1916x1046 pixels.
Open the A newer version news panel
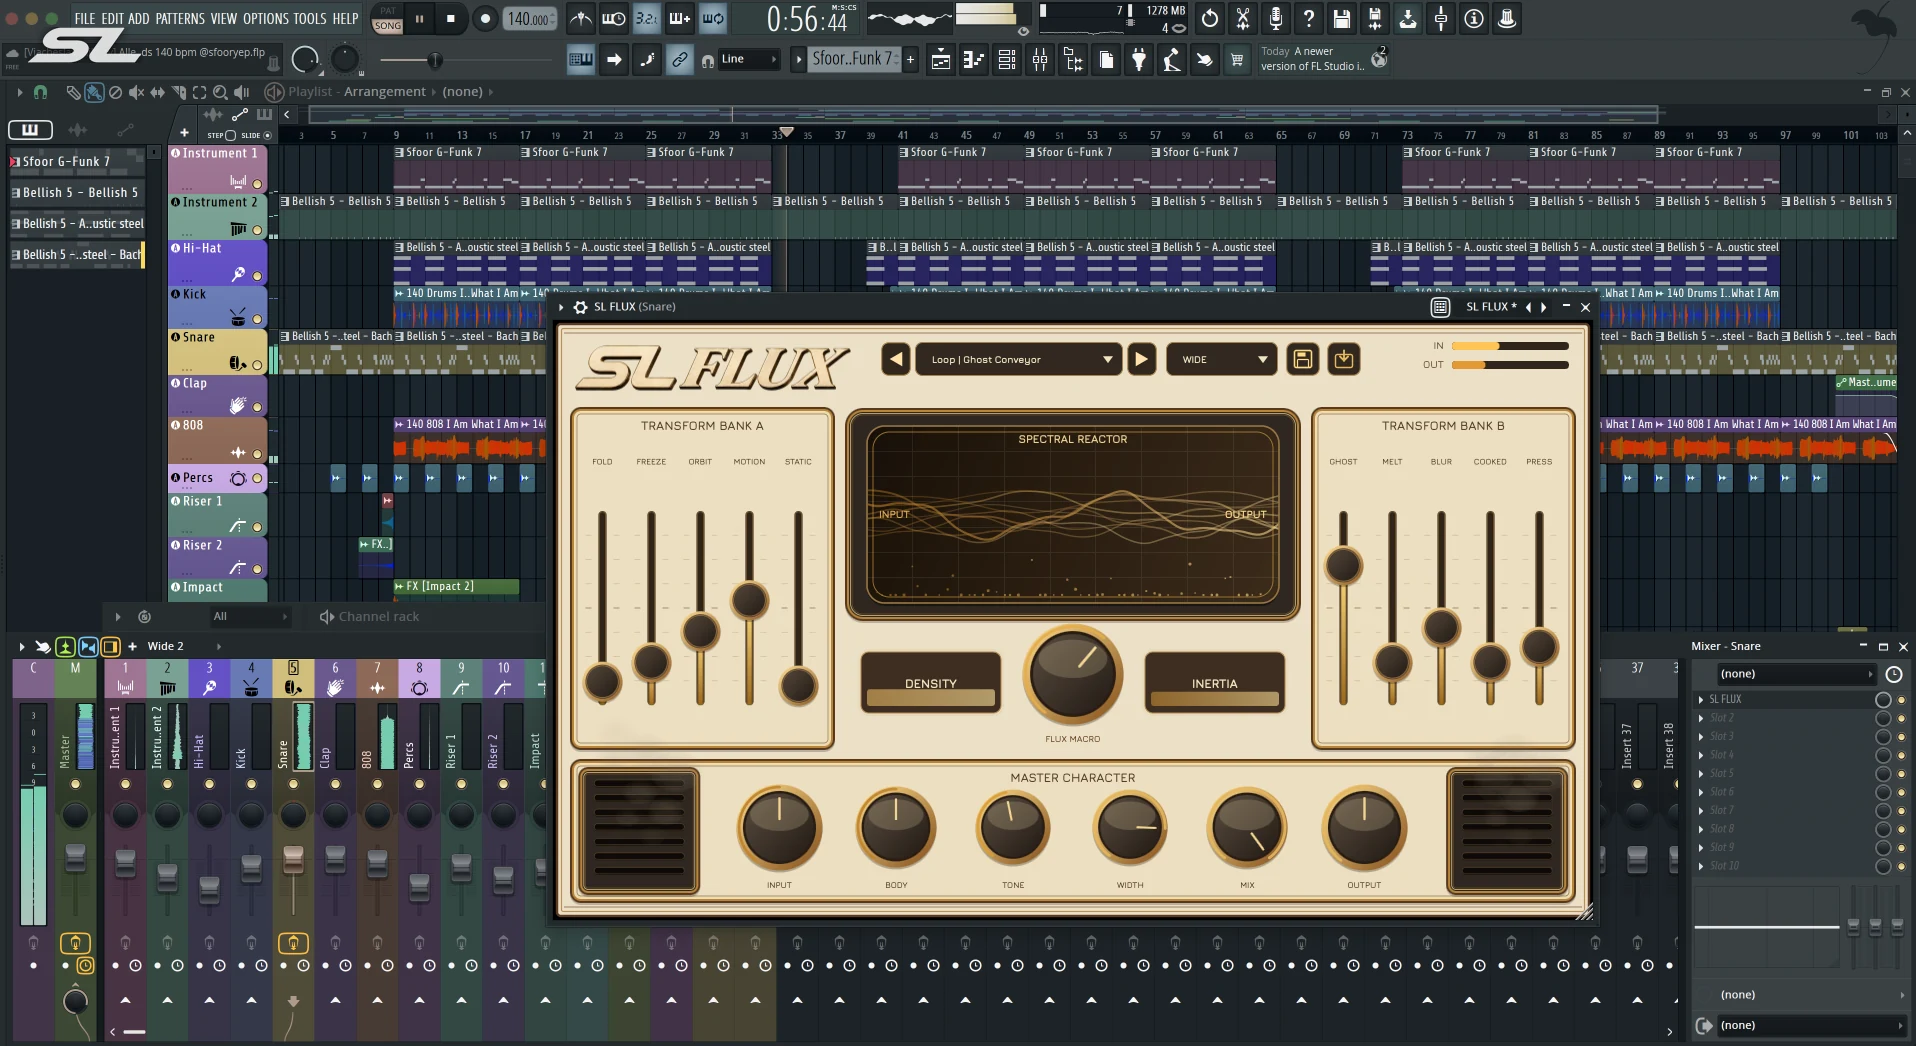1324,59
